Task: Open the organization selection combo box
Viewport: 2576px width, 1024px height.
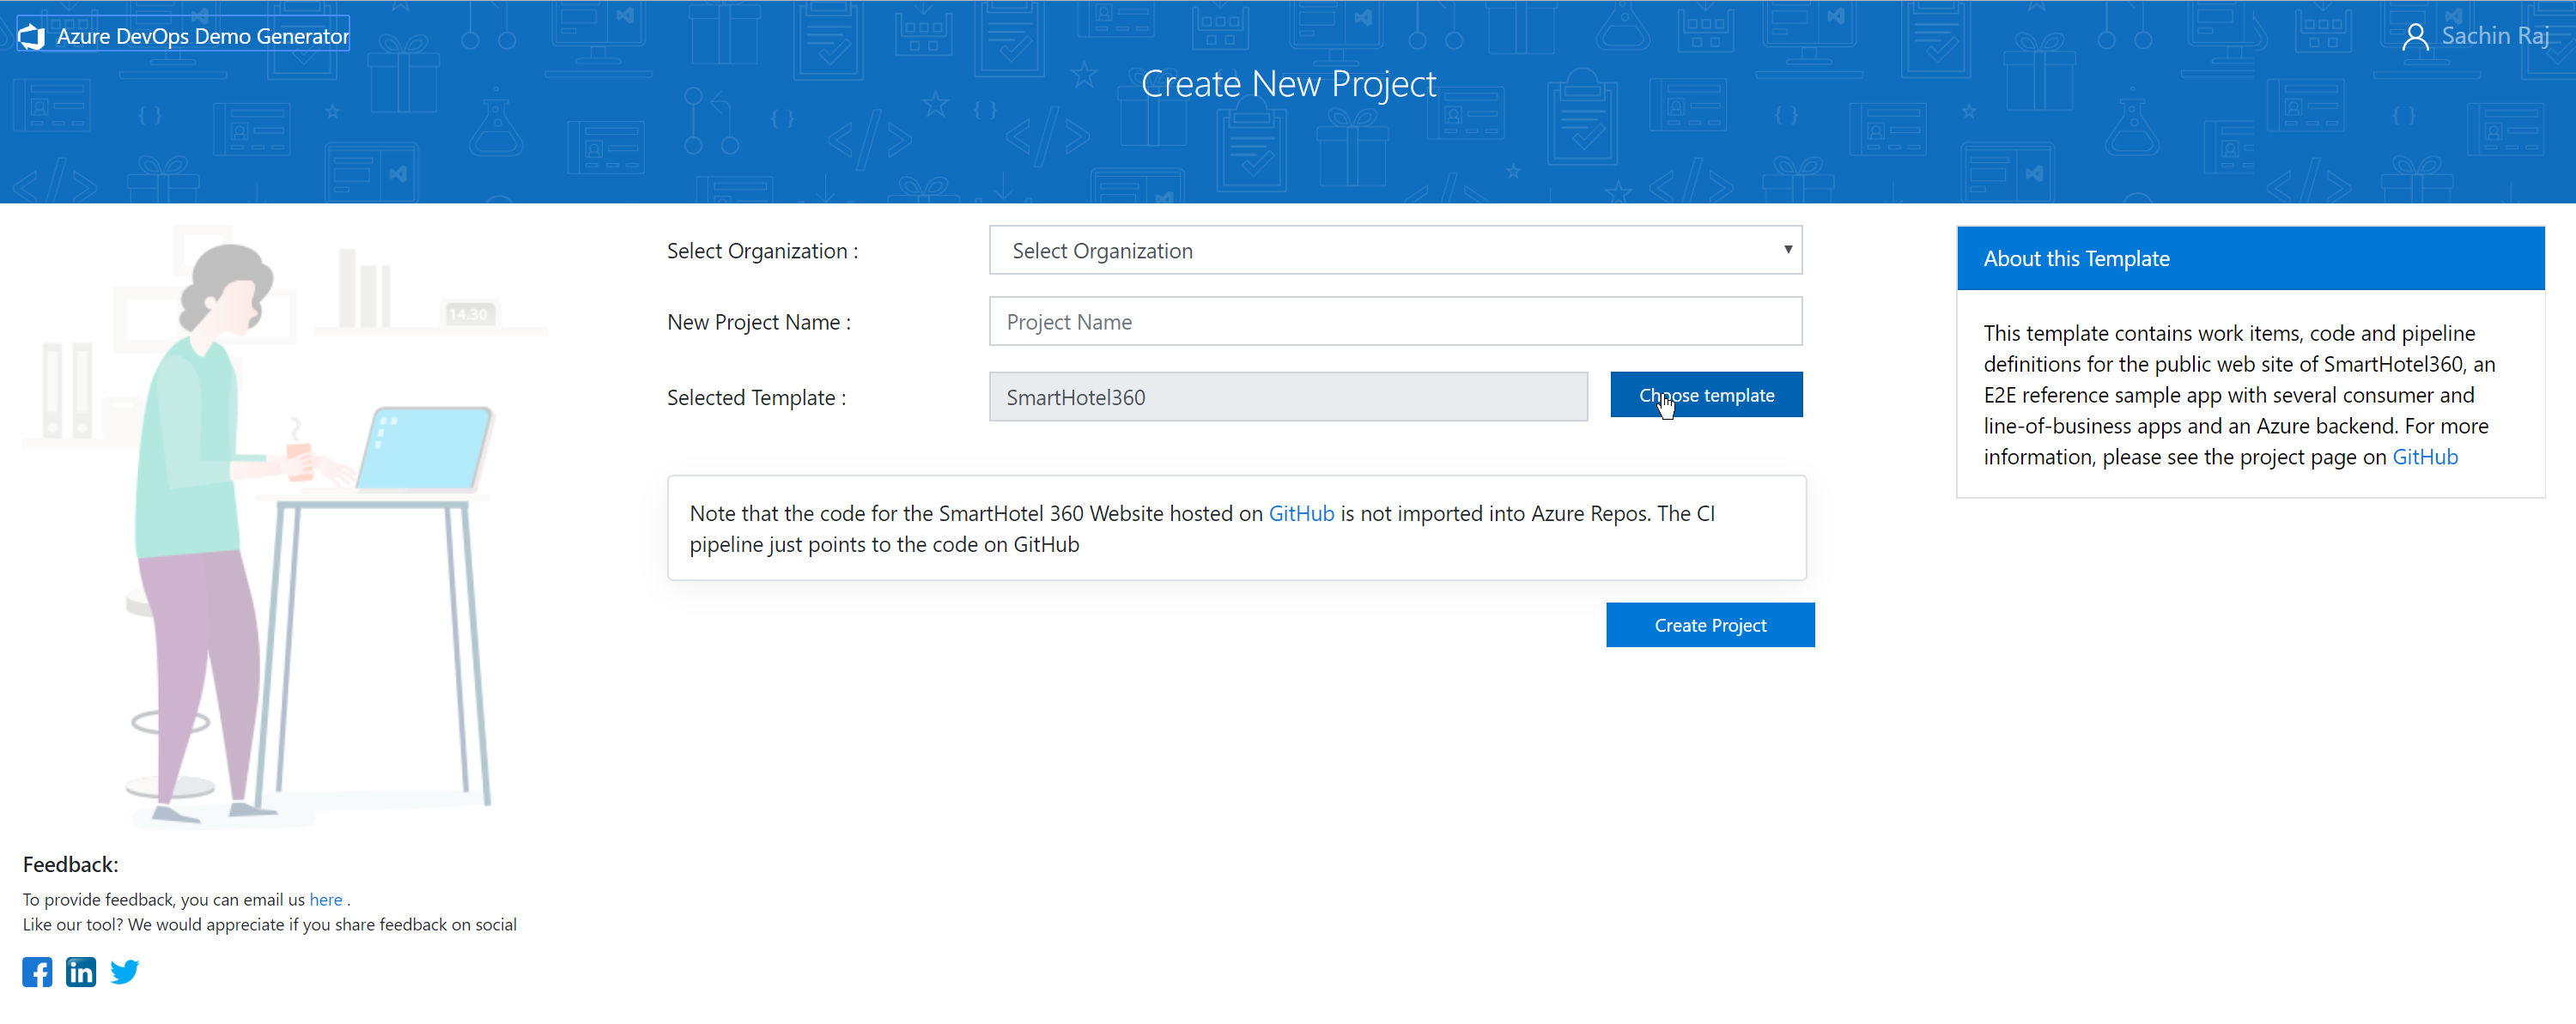Action: pyautogui.click(x=1393, y=250)
